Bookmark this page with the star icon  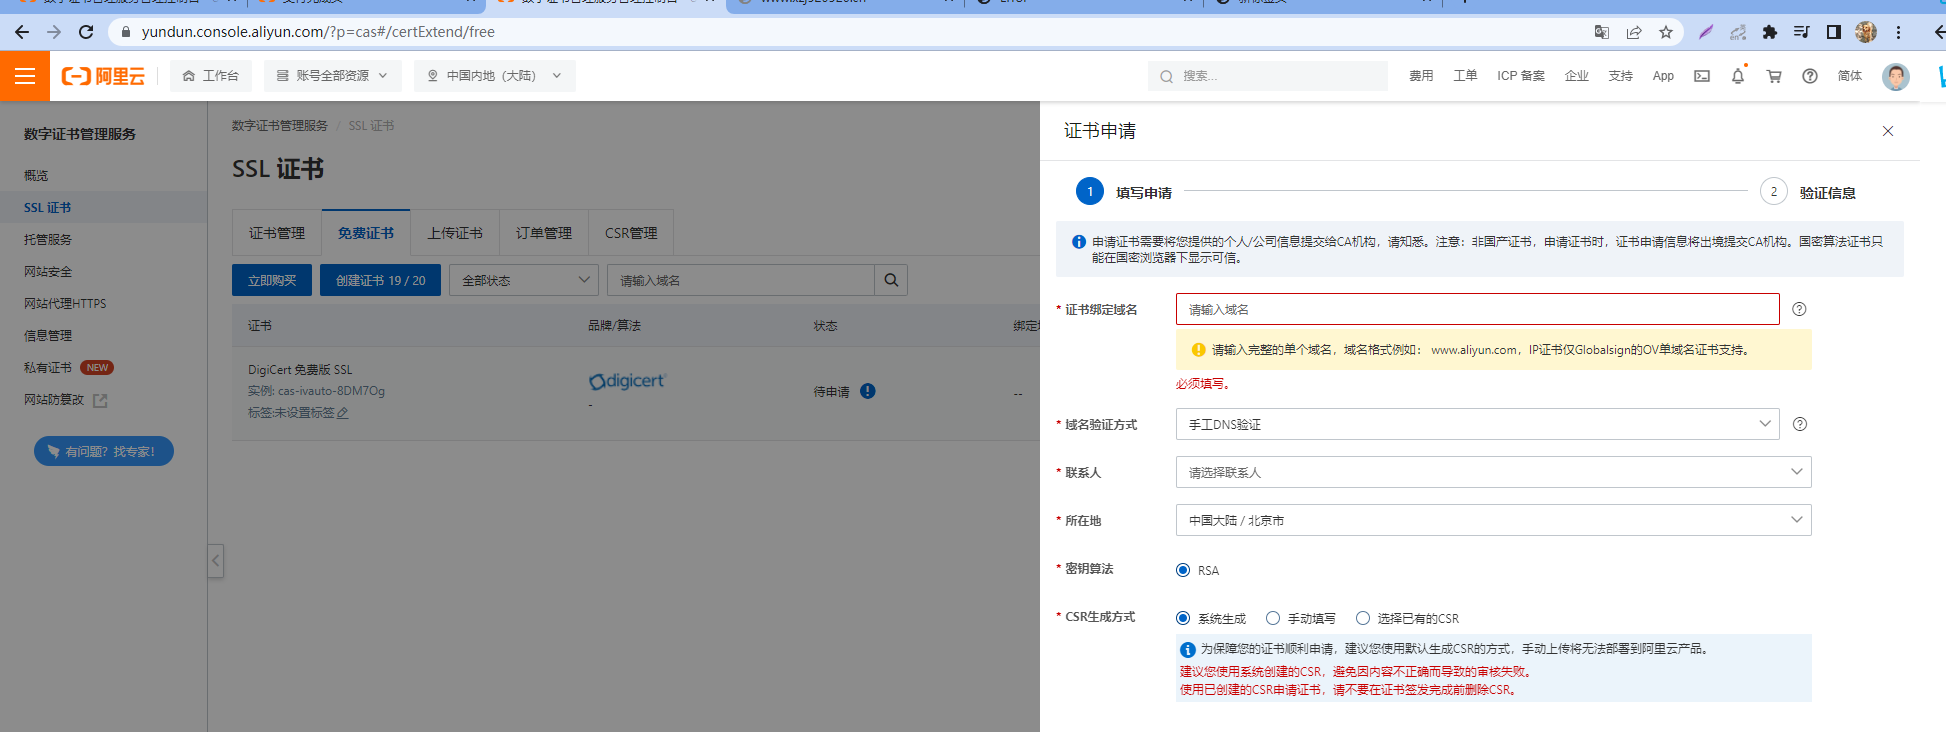point(1666,32)
